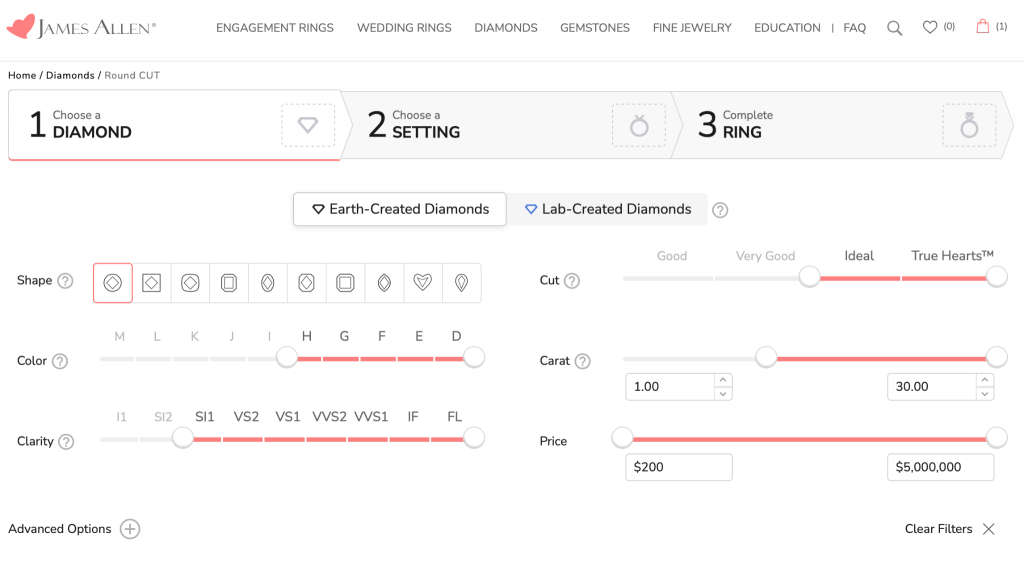Select the Cushion diamond shape
This screenshot has height=564, width=1024.
pos(190,283)
